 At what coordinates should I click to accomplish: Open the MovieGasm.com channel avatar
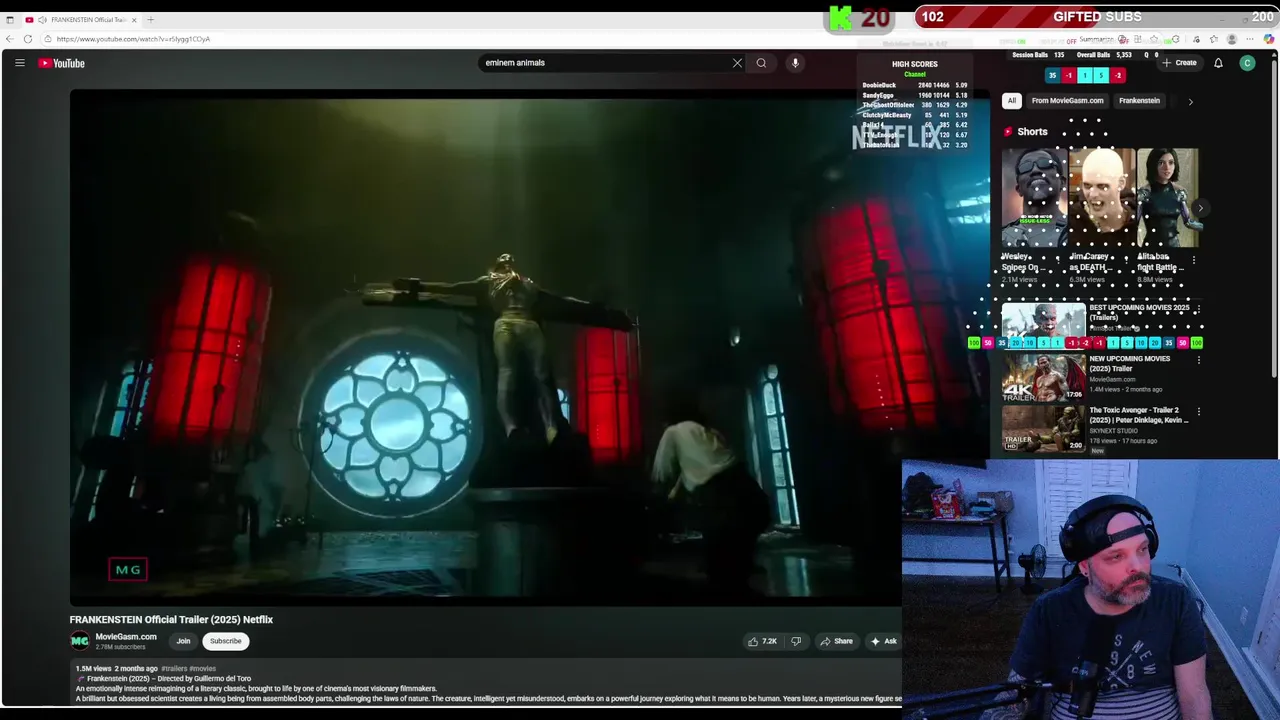(80, 641)
